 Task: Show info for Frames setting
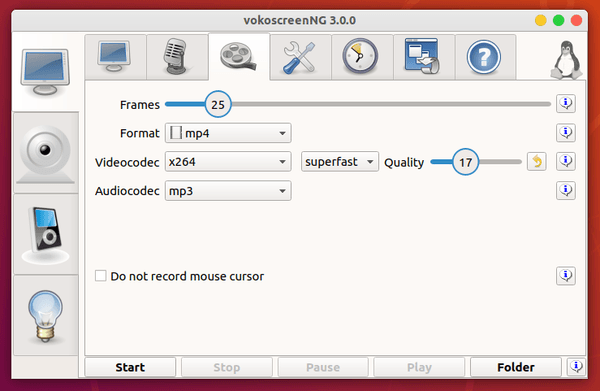click(566, 103)
